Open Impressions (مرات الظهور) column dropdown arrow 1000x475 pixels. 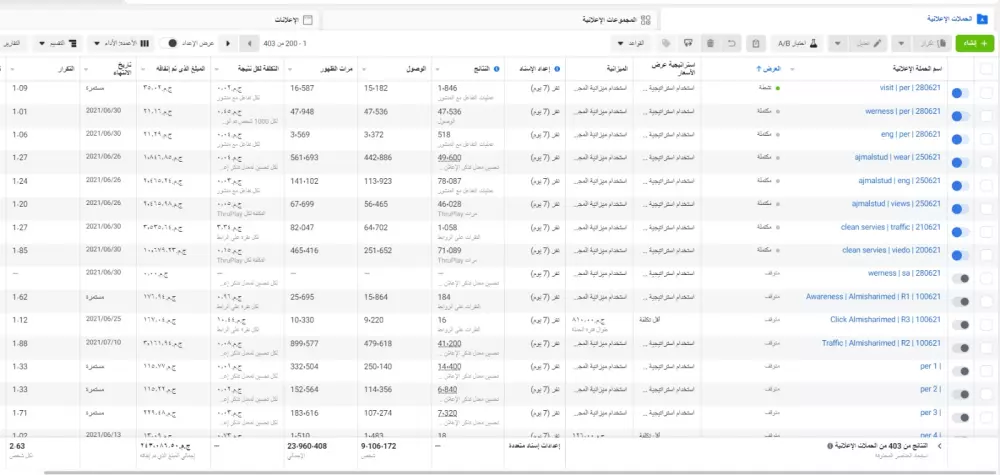(291, 69)
